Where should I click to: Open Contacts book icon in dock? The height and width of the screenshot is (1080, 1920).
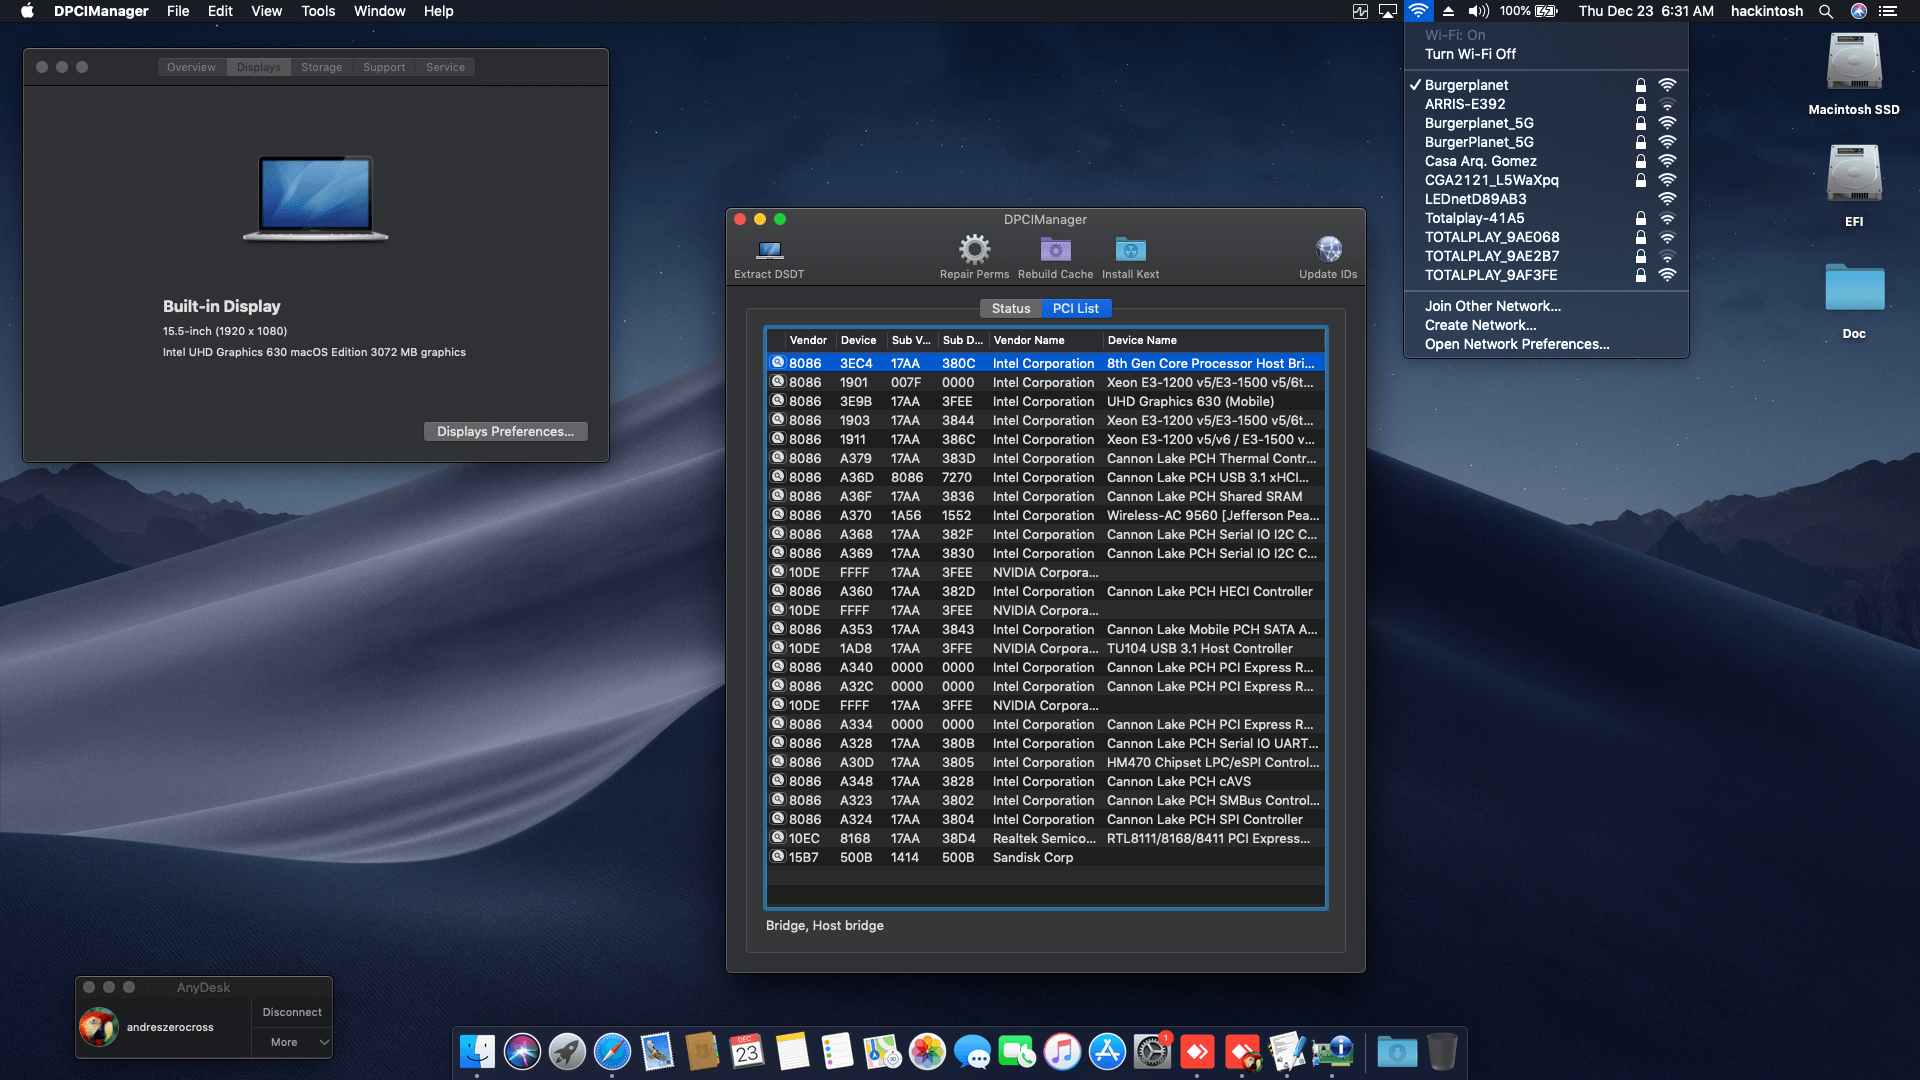[x=702, y=1051]
